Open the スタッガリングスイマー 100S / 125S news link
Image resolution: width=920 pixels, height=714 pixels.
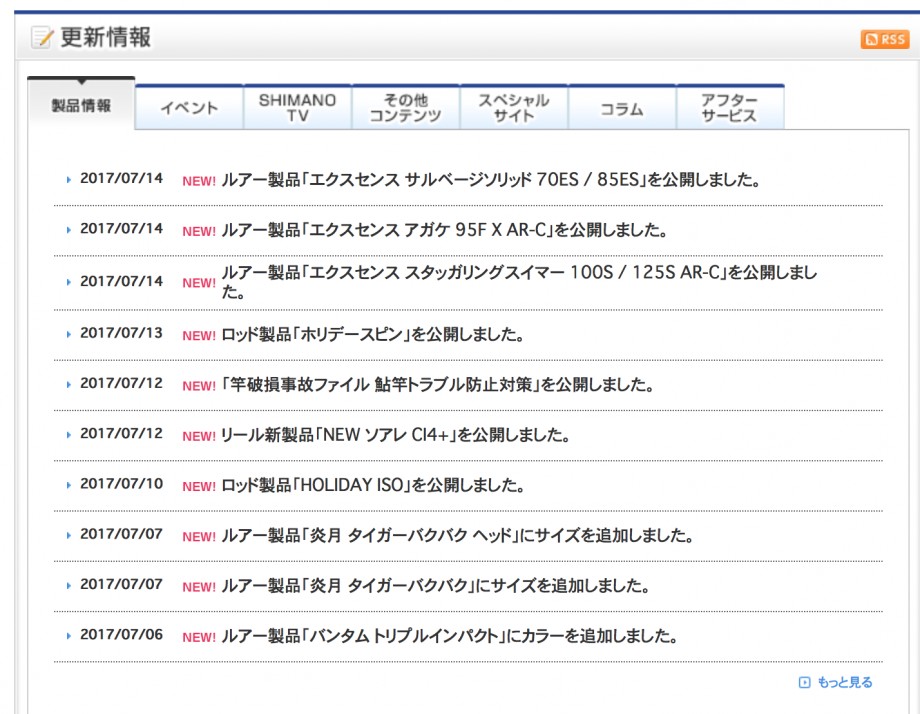pyautogui.click(x=519, y=282)
